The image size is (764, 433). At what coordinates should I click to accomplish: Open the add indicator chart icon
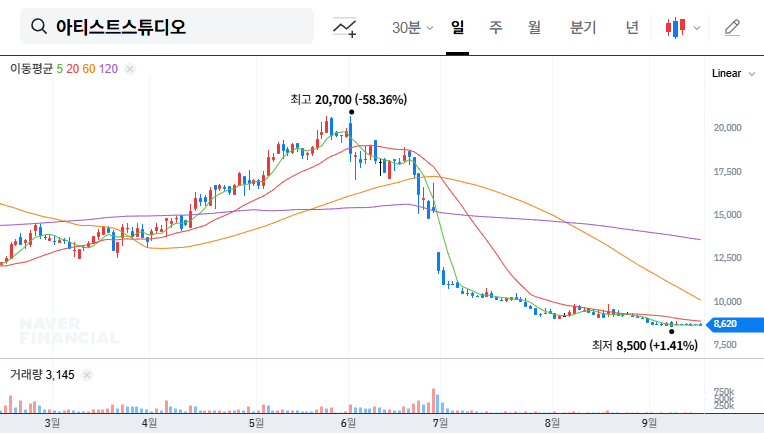344,27
